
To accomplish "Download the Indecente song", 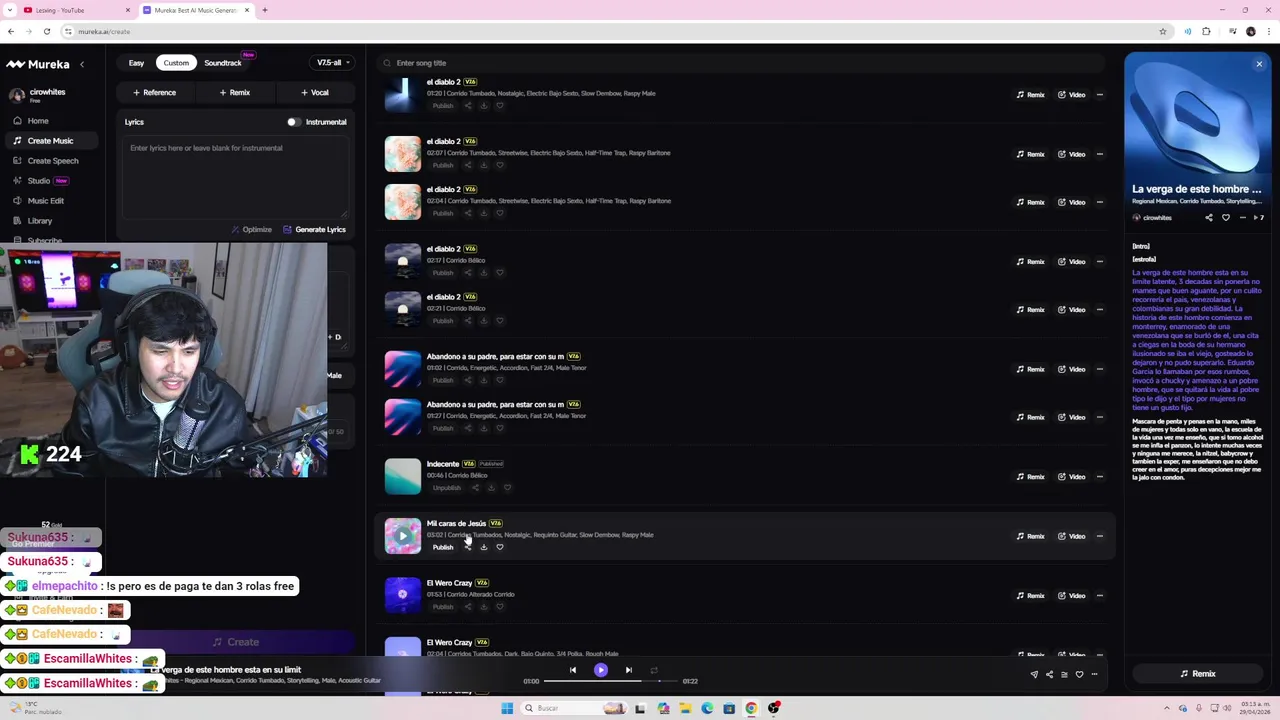I will click(491, 488).
